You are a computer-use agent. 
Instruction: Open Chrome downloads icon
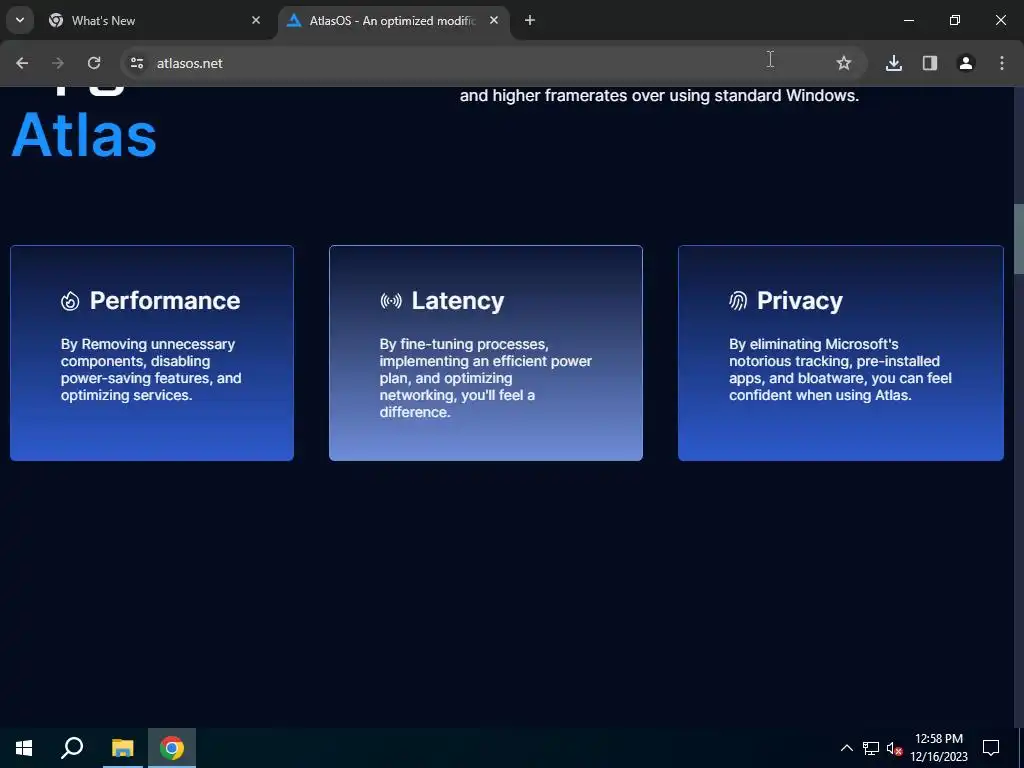pyautogui.click(x=894, y=63)
